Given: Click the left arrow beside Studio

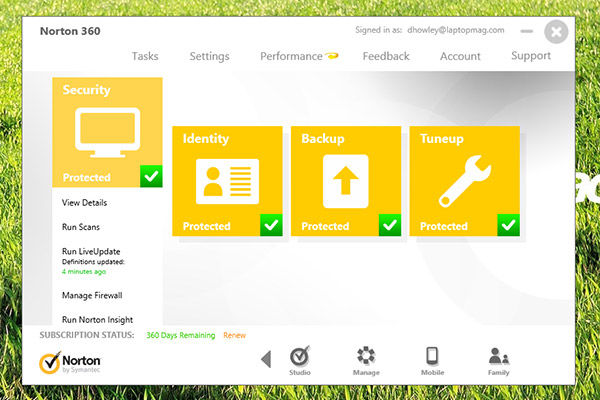Looking at the screenshot, I should click(x=266, y=359).
